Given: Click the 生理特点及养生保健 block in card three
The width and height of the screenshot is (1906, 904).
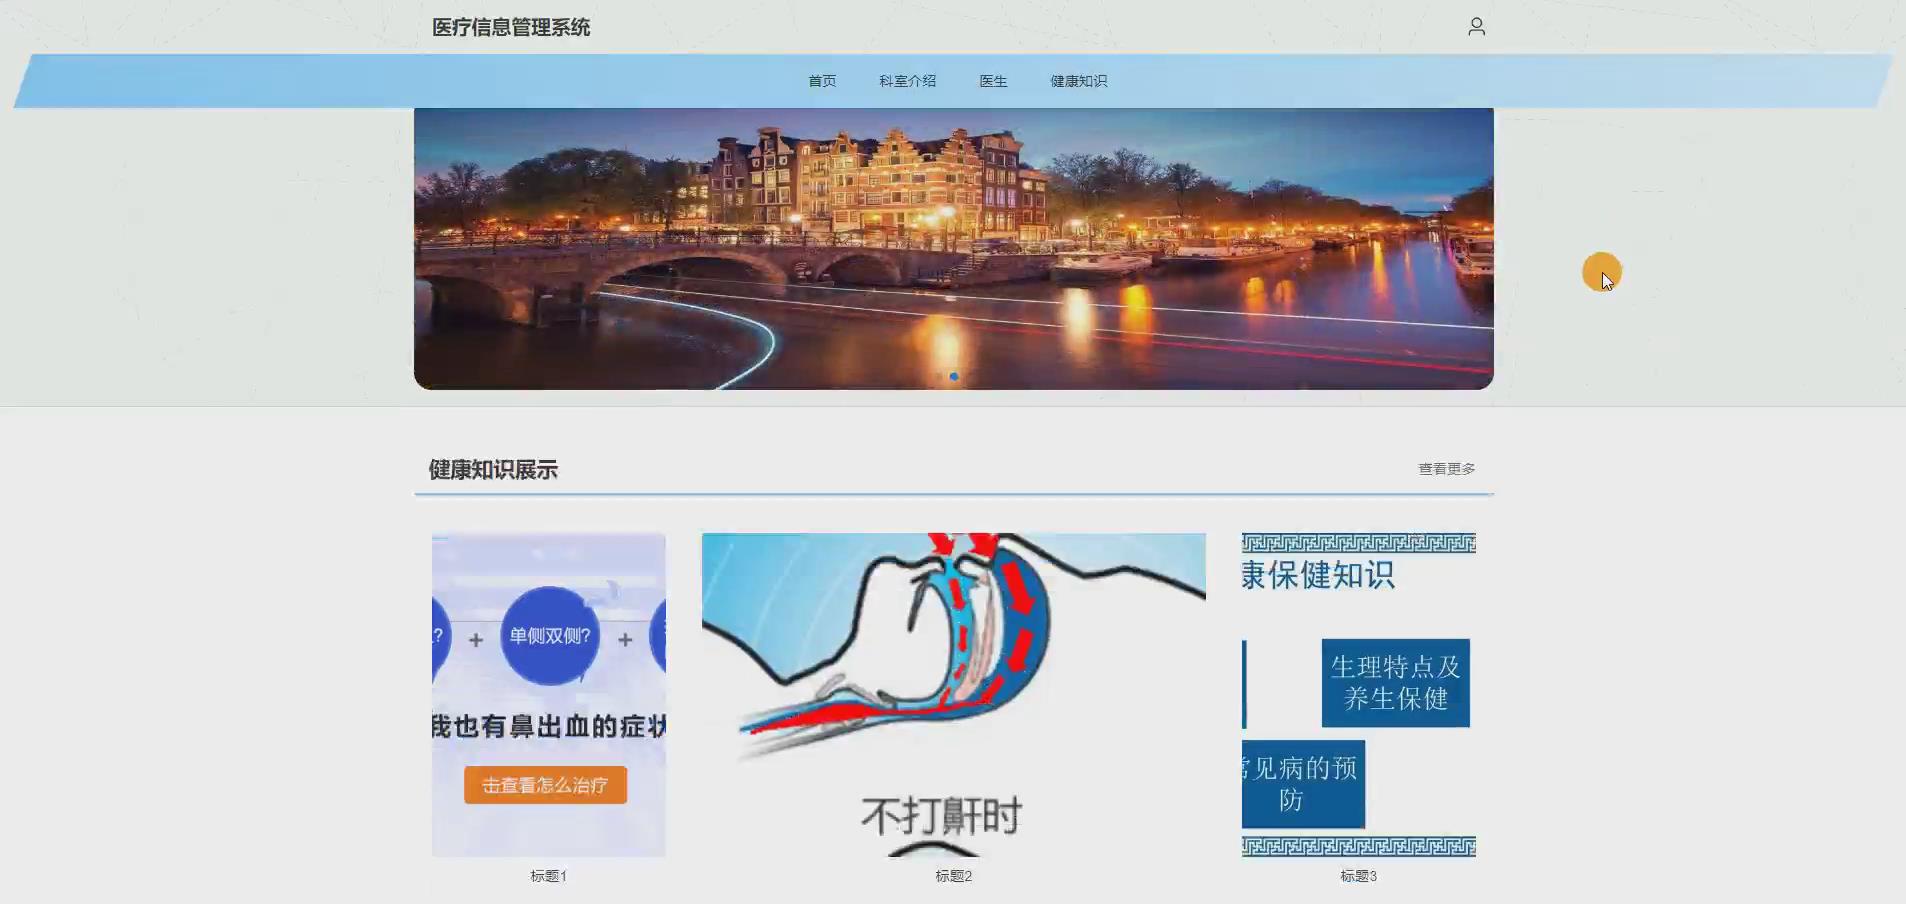Looking at the screenshot, I should point(1396,682).
